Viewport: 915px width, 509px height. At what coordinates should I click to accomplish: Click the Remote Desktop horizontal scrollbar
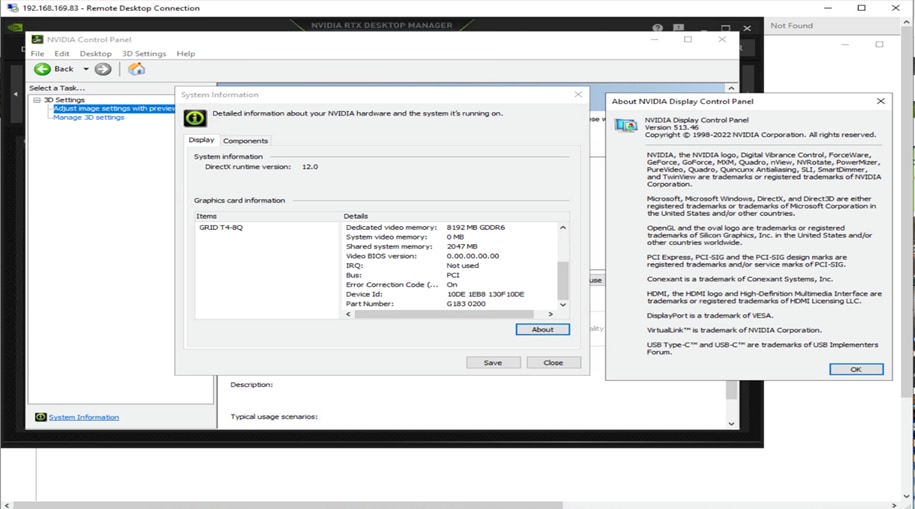coord(288,504)
